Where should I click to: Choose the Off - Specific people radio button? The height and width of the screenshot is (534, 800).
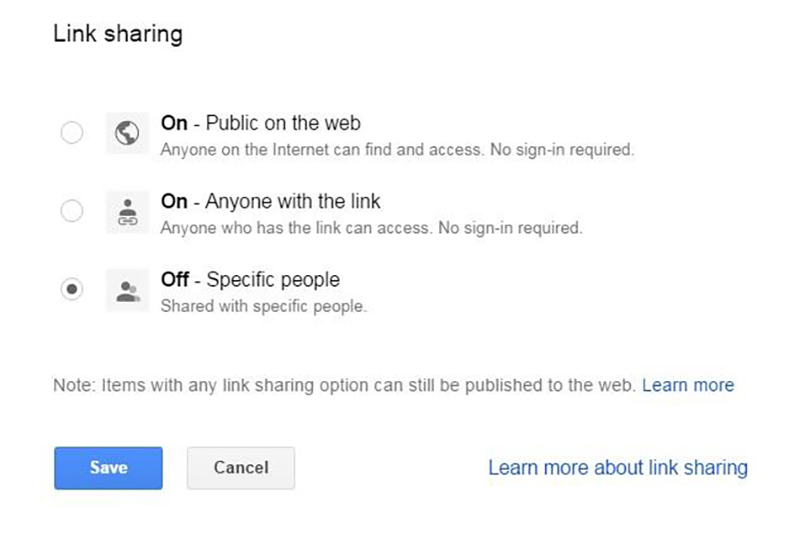[x=72, y=290]
